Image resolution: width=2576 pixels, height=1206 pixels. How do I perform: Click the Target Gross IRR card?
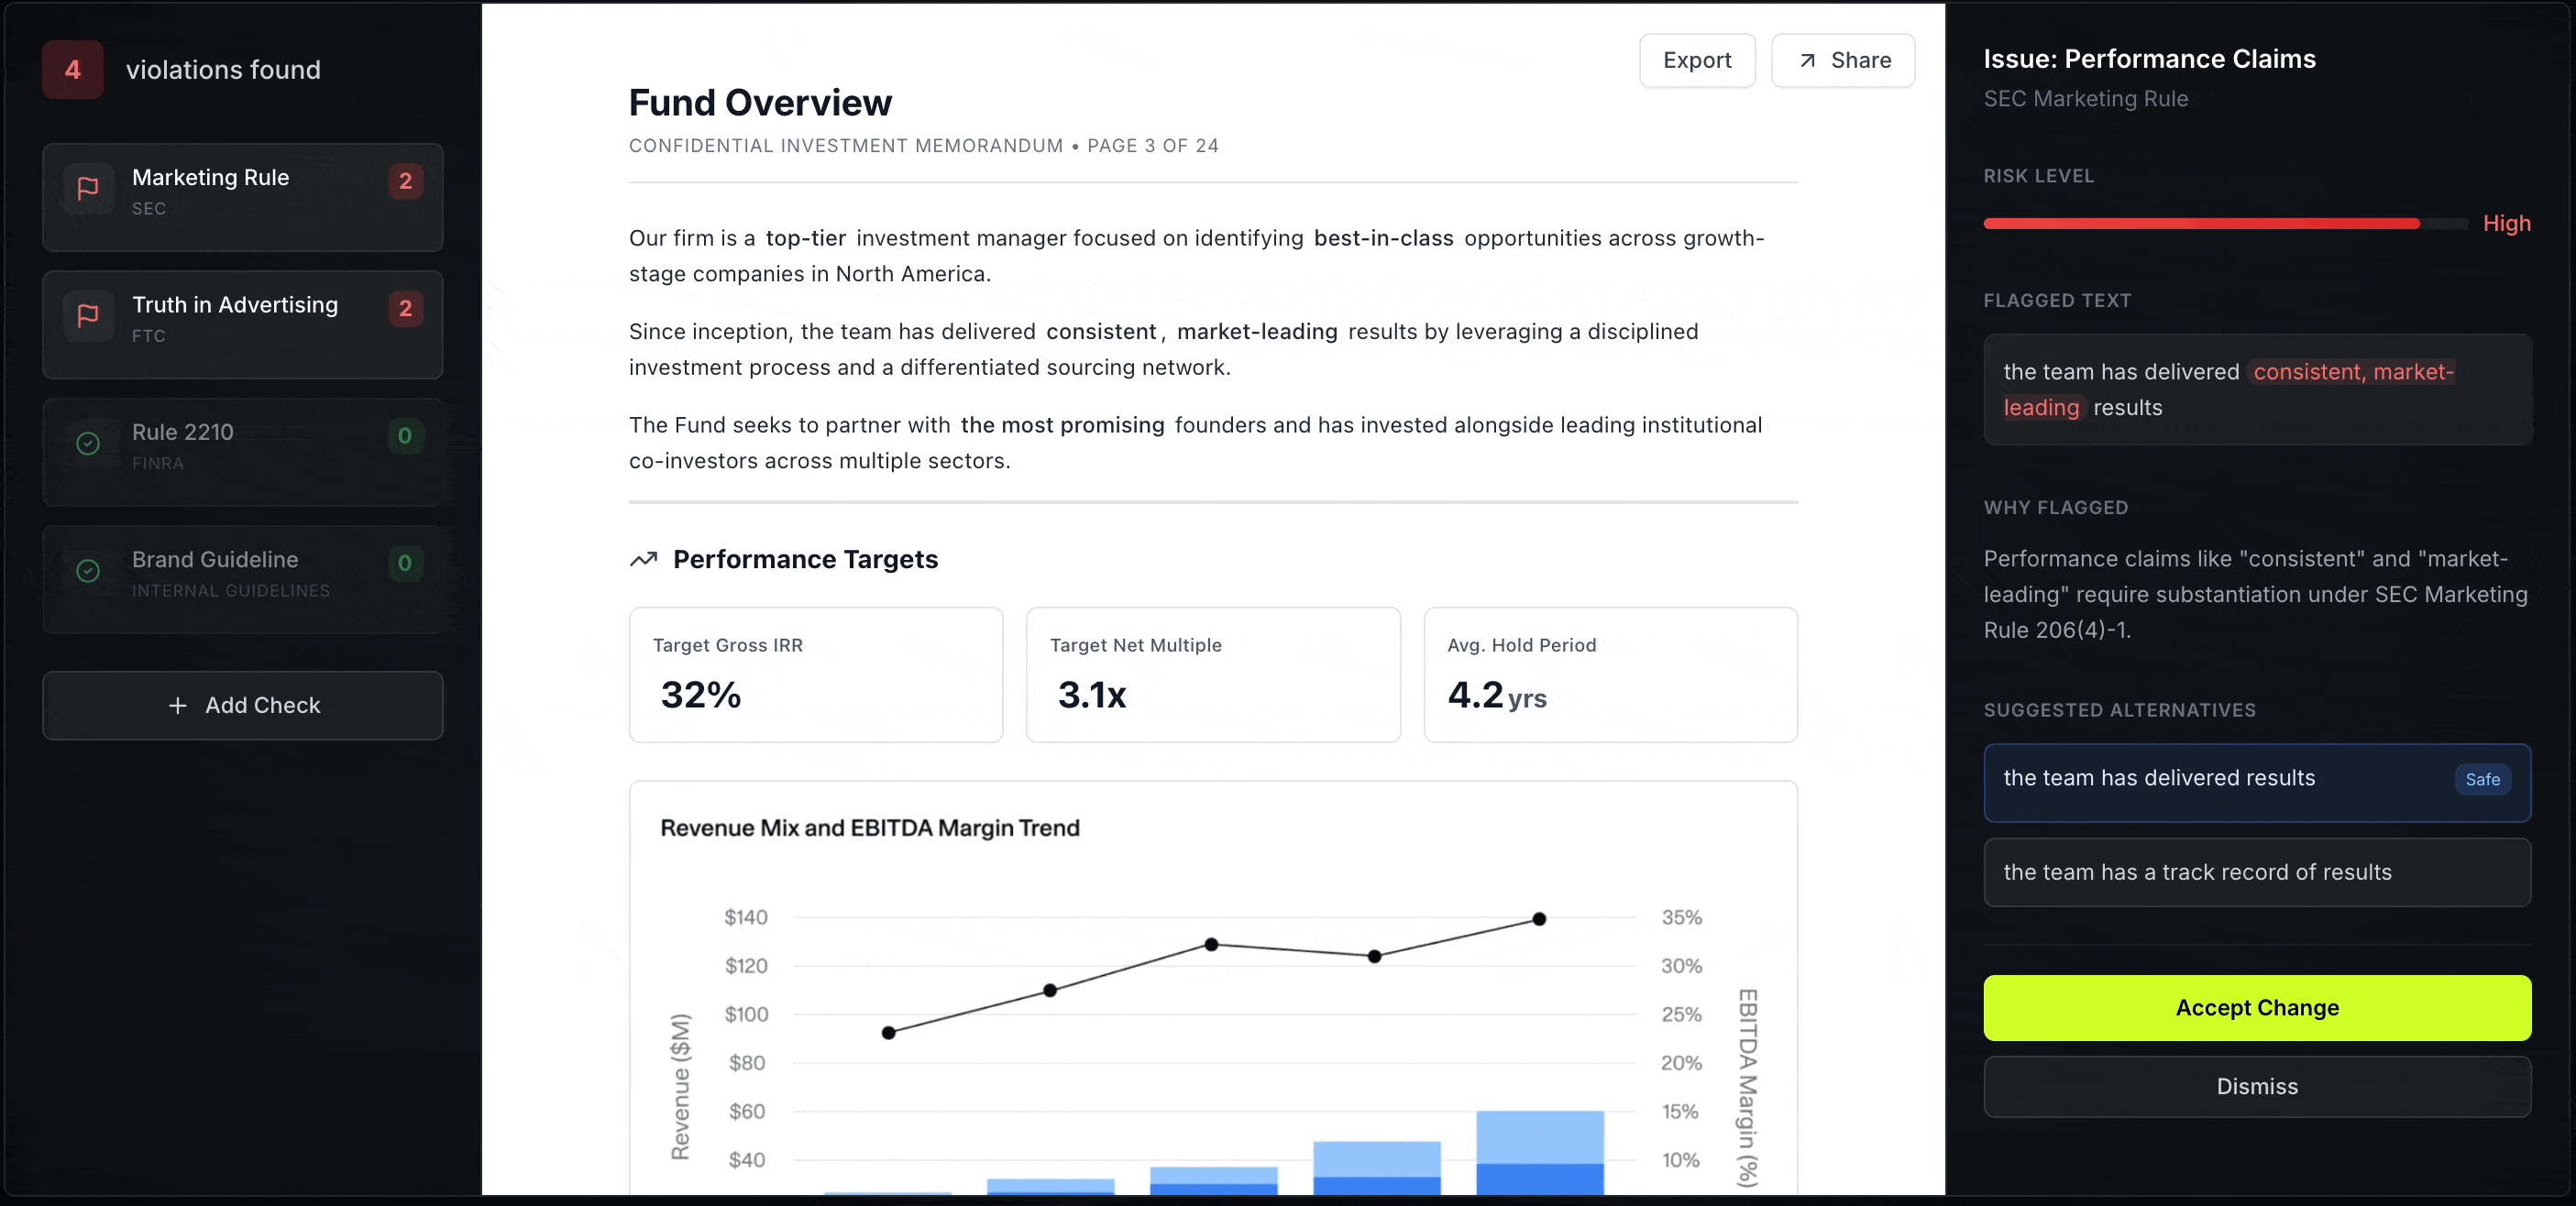(815, 675)
